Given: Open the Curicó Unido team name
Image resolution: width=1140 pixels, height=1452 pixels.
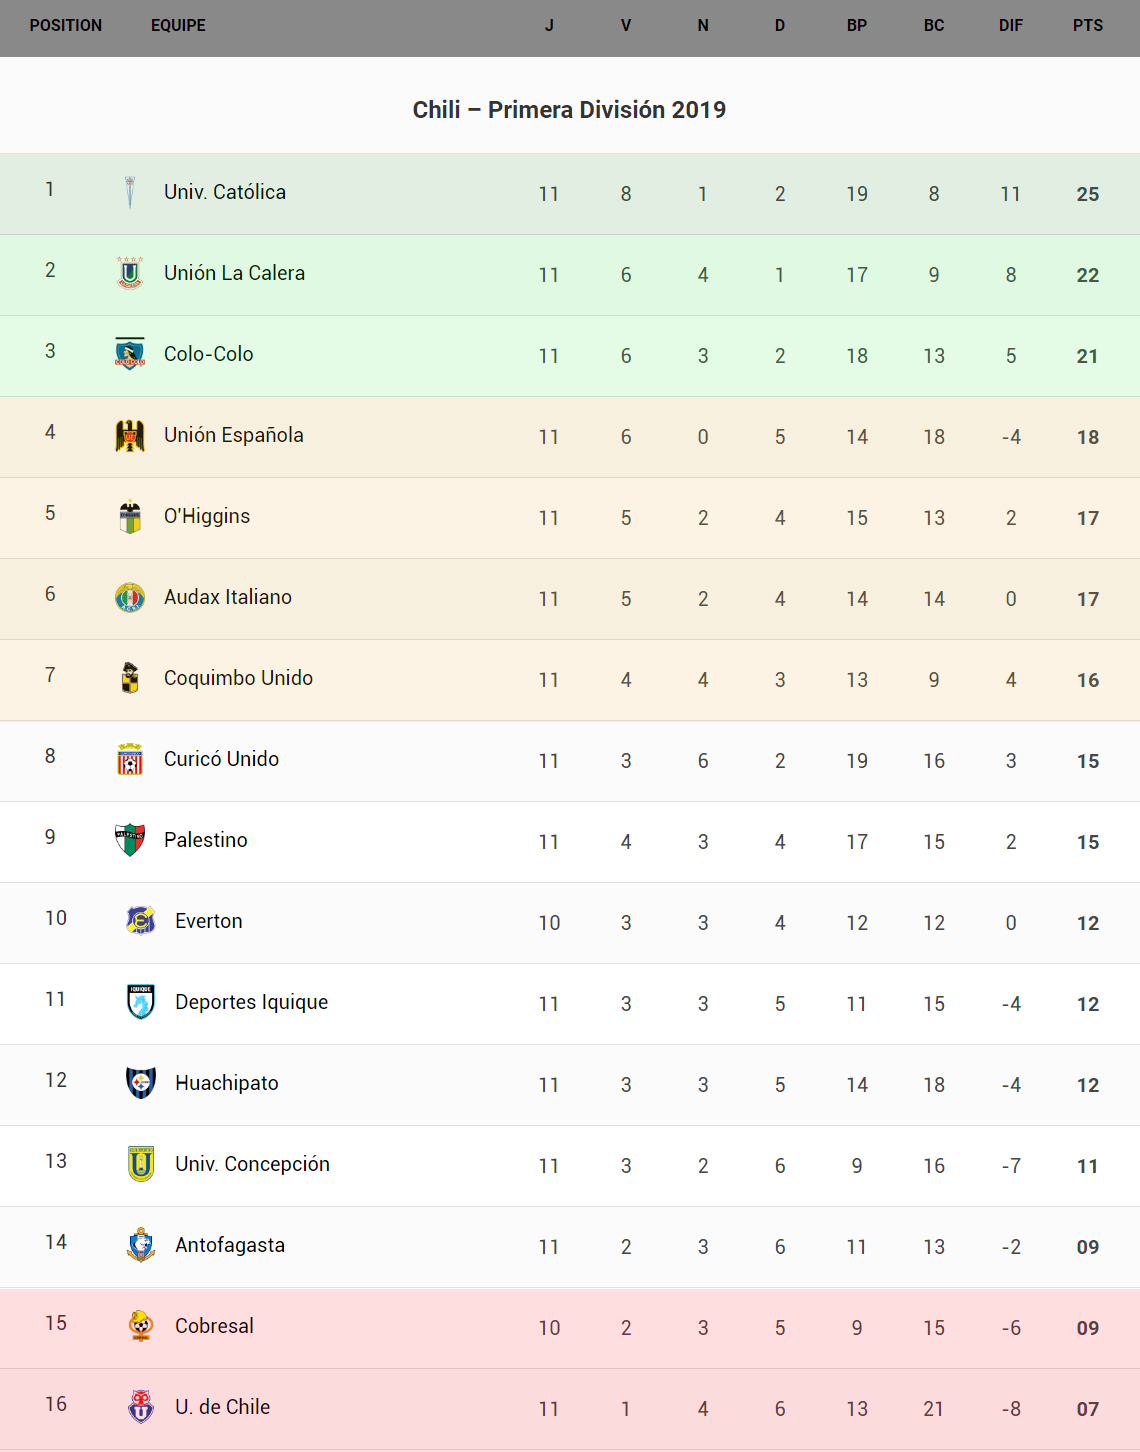Looking at the screenshot, I should pos(221,759).
